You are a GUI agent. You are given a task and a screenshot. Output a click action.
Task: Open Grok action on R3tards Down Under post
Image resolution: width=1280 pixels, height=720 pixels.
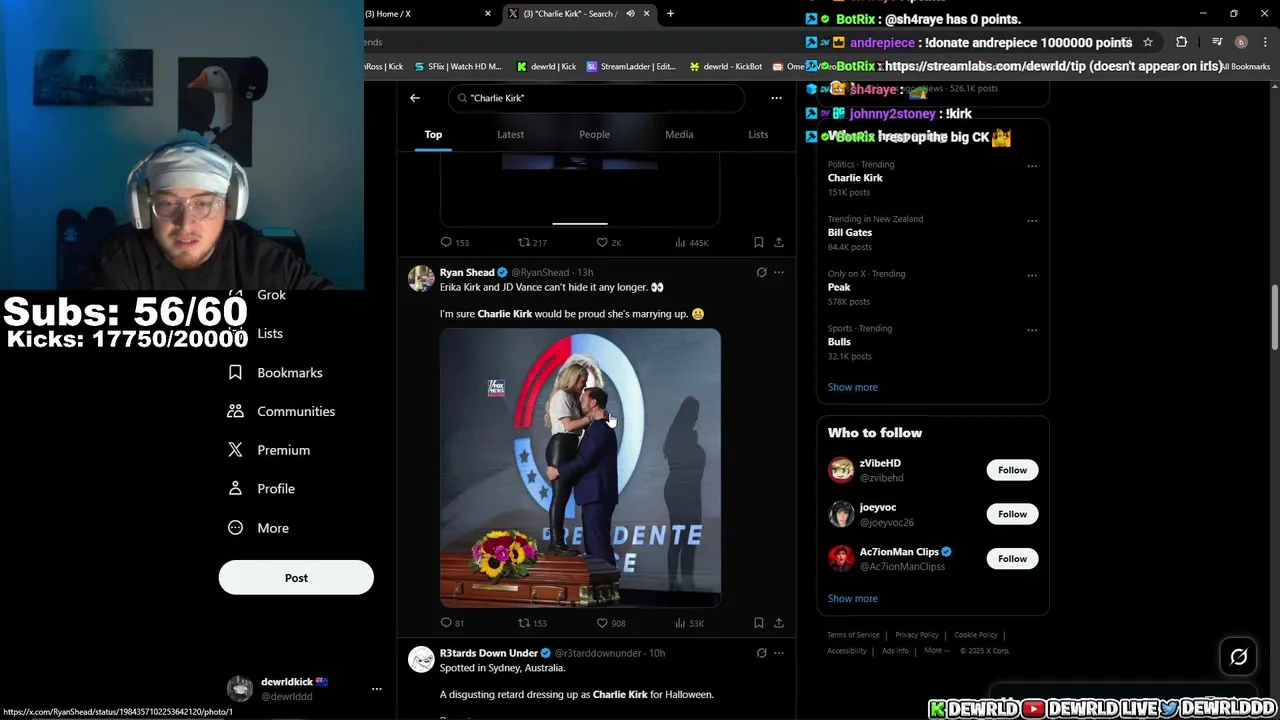tap(761, 653)
